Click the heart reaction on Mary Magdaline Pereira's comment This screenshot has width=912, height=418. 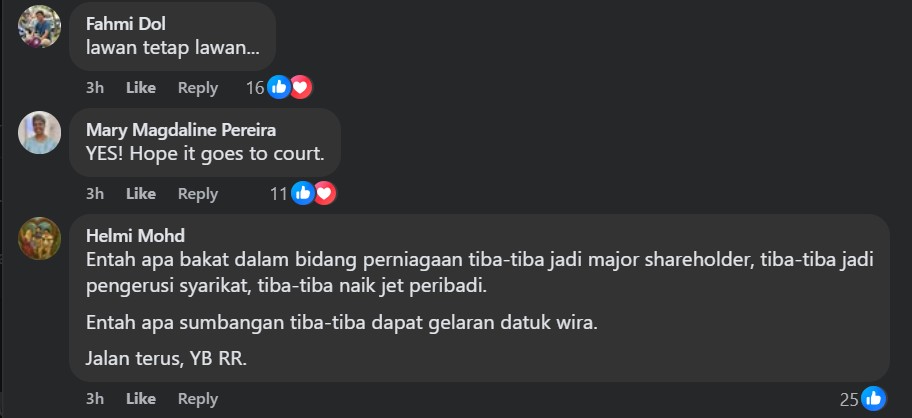pos(325,193)
